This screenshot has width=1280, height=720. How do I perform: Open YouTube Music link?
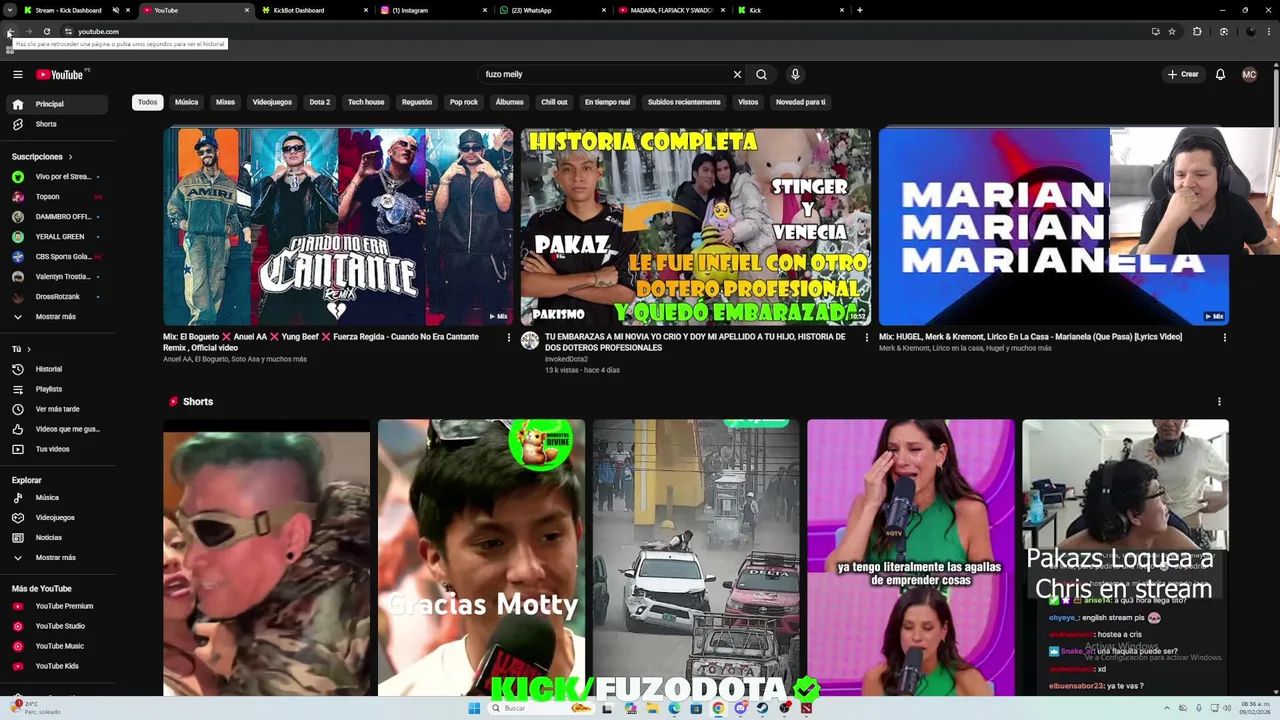click(56, 646)
